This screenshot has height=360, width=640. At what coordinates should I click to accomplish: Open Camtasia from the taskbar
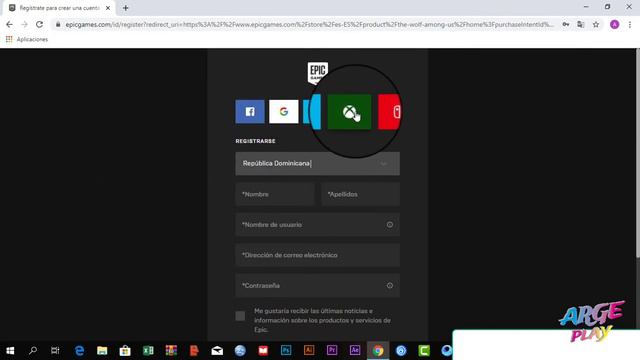pos(424,350)
